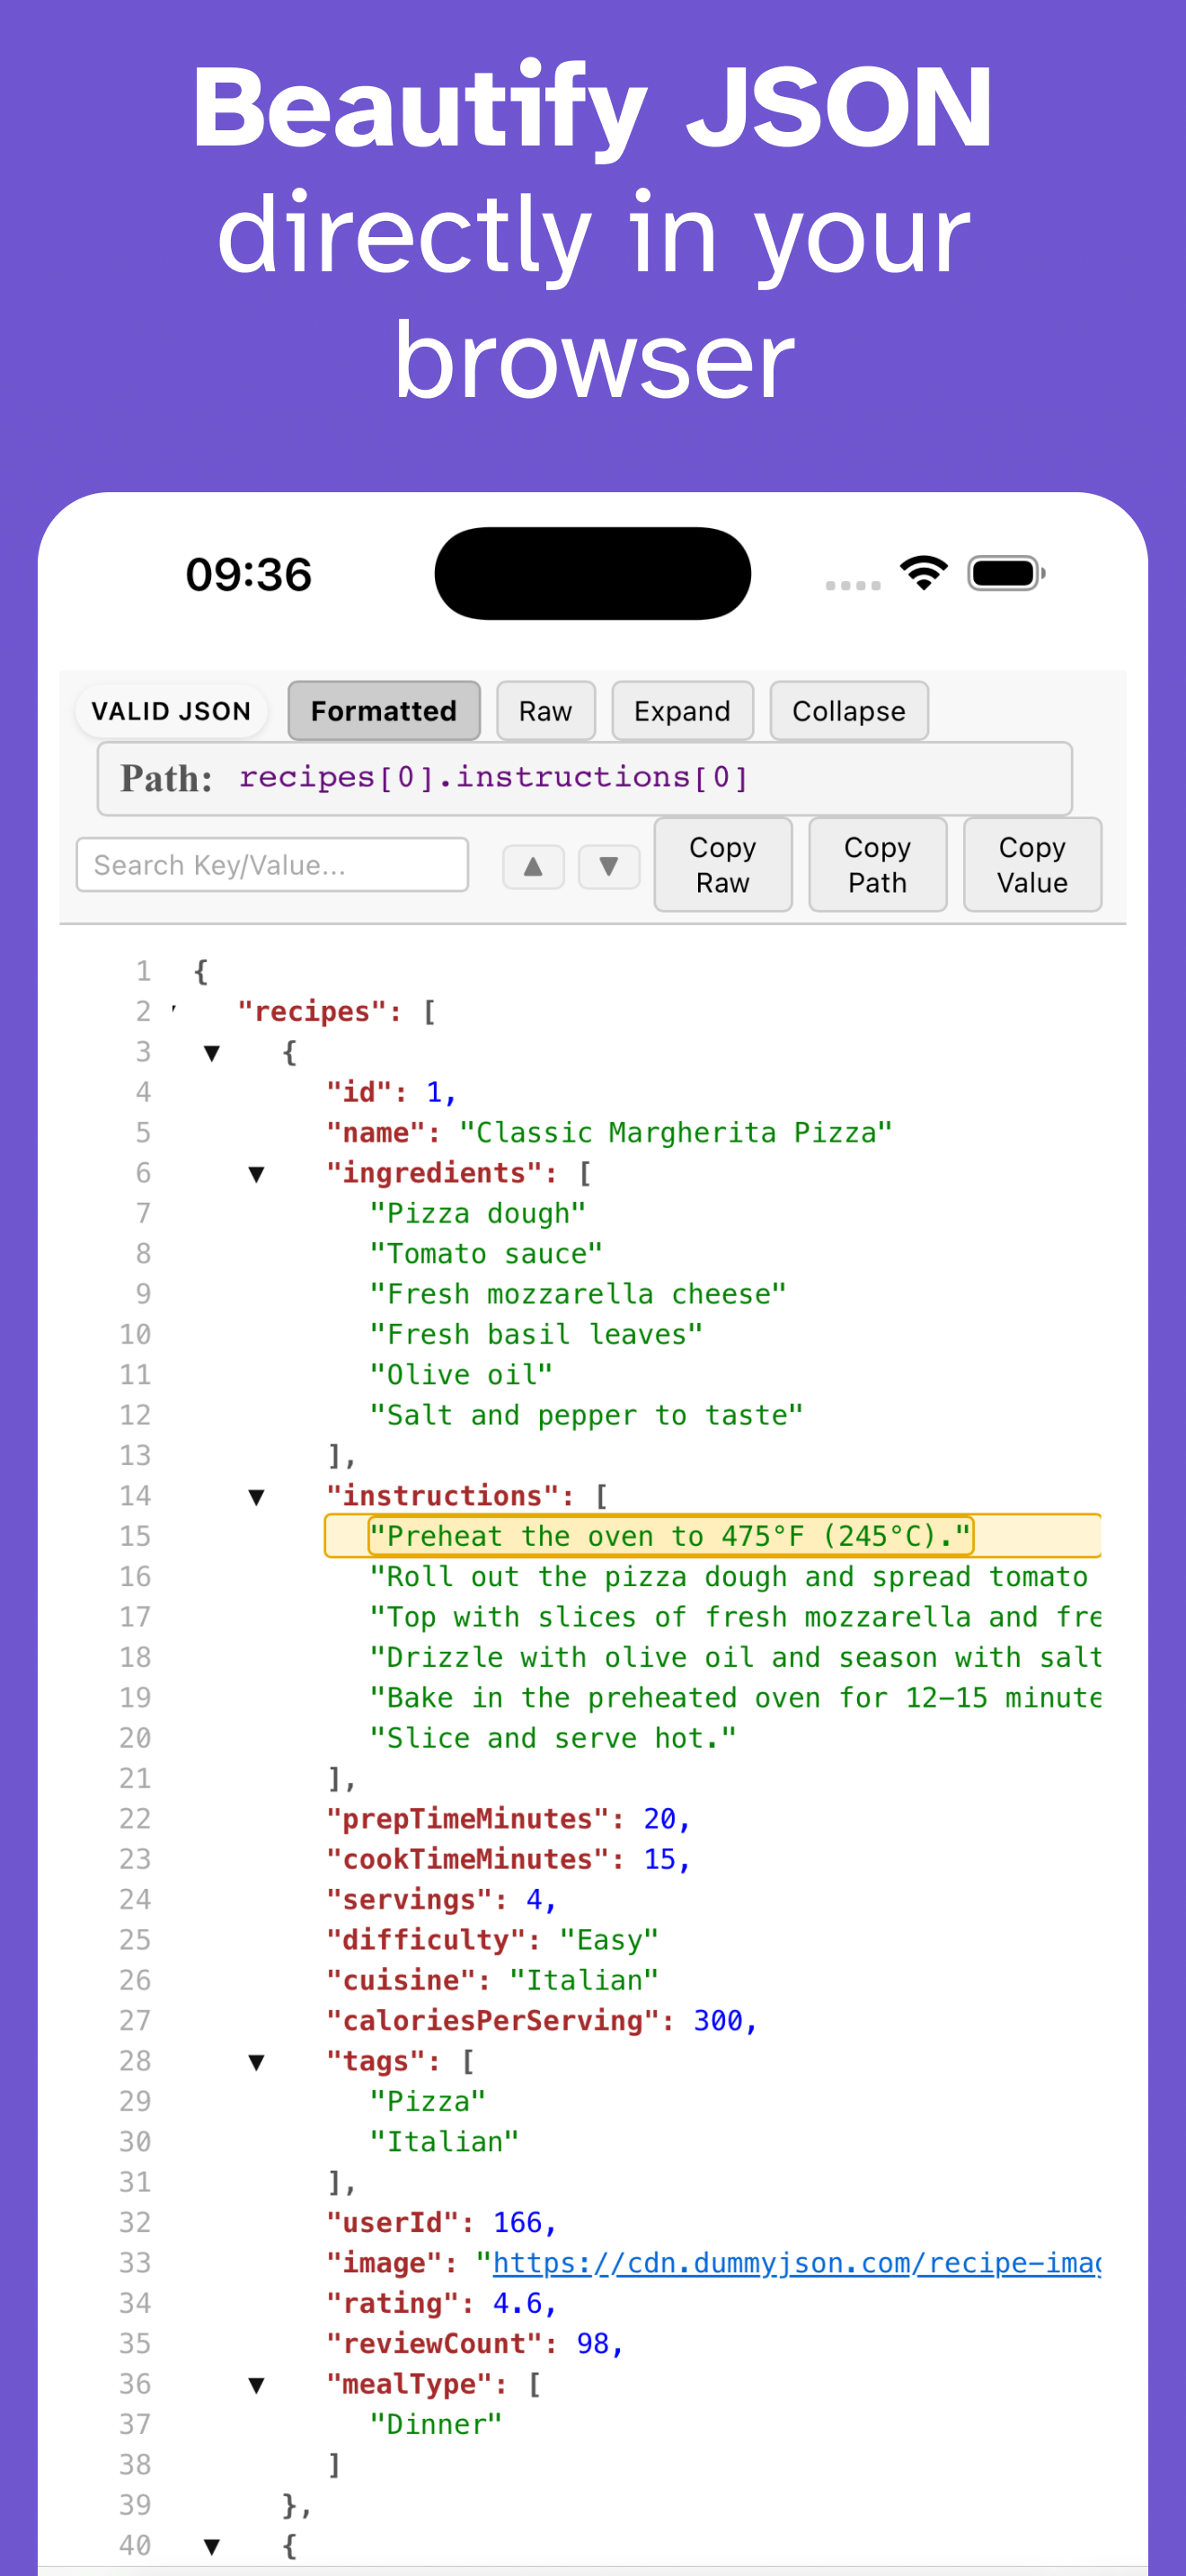Select the "caloriesPerServing" key

pyautogui.click(x=492, y=2021)
